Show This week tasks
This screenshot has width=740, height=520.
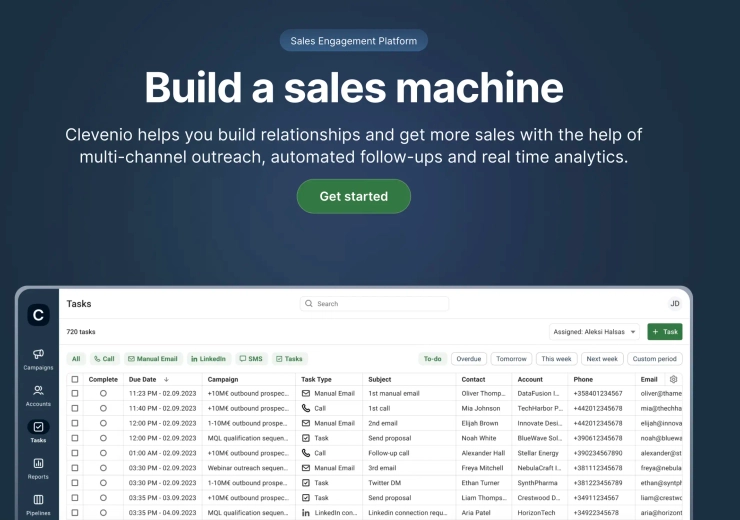tap(556, 359)
